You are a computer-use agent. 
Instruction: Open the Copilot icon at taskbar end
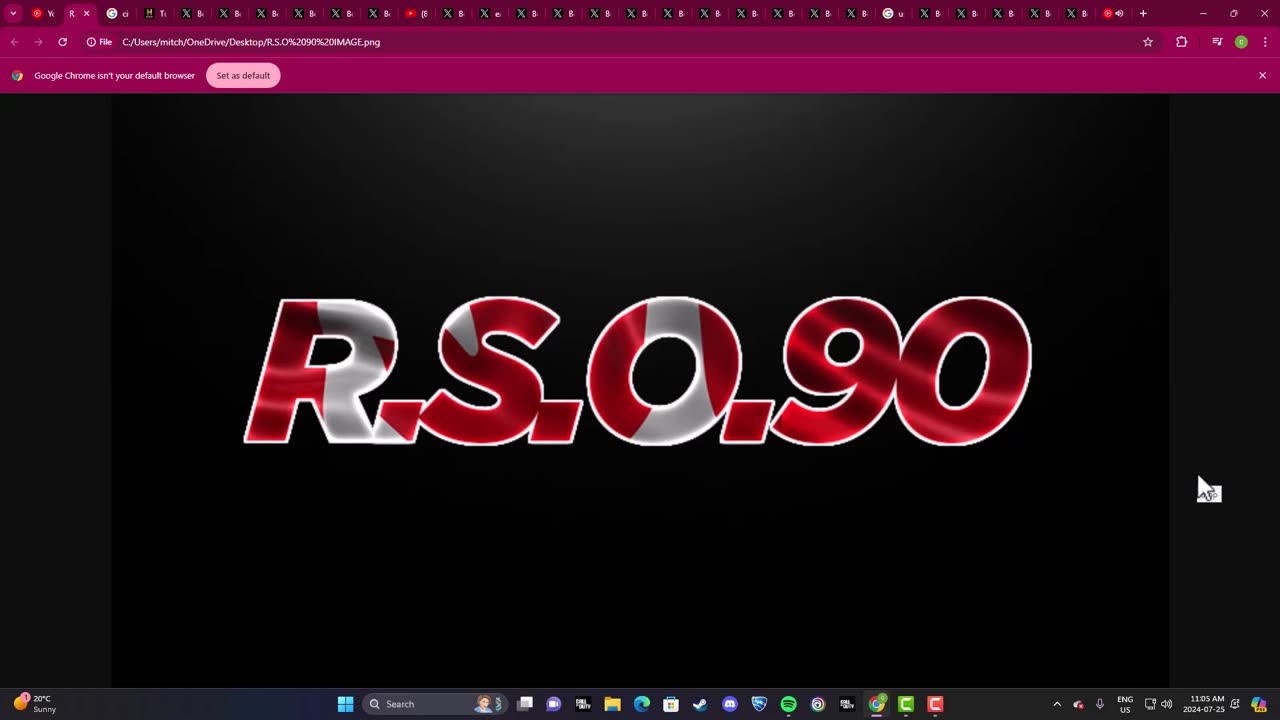point(1259,704)
